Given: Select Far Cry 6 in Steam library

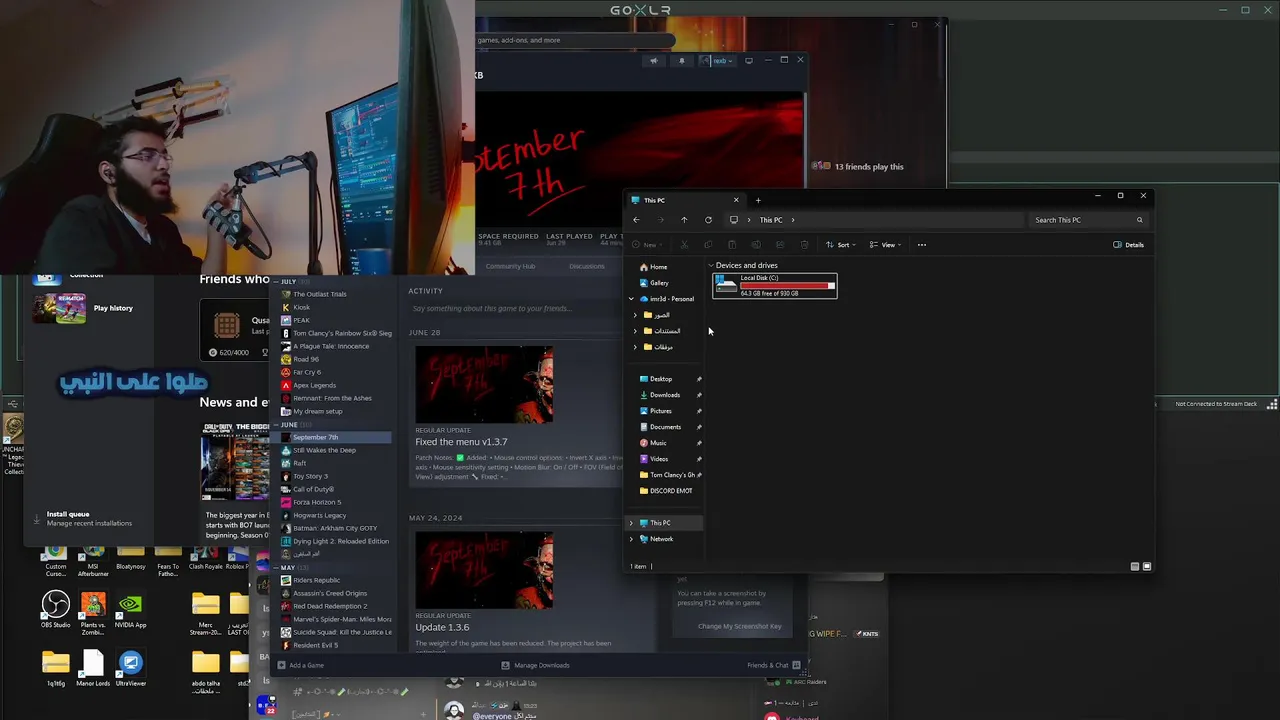Looking at the screenshot, I should tap(307, 372).
